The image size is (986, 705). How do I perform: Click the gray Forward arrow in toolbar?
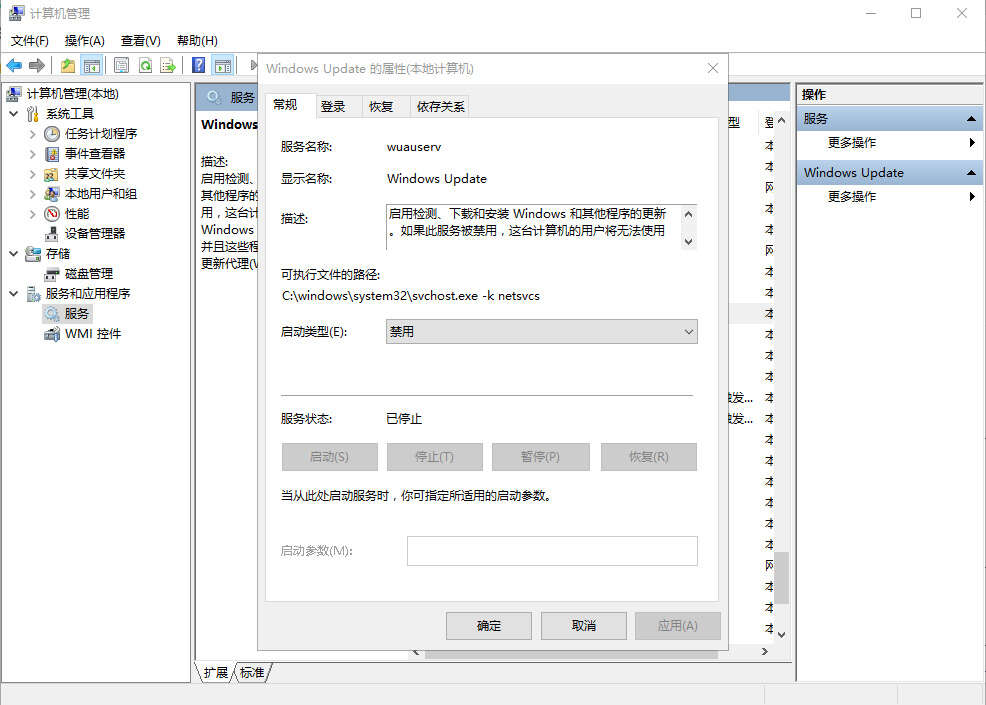coord(37,65)
